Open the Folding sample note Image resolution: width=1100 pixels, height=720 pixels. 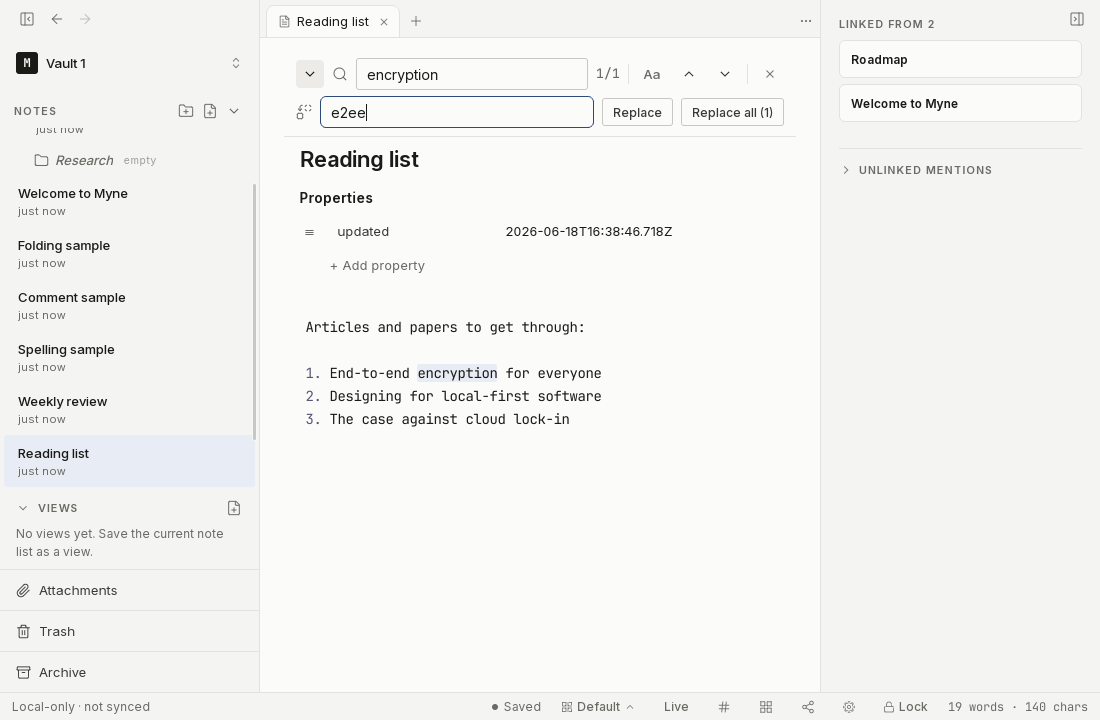[x=129, y=253]
